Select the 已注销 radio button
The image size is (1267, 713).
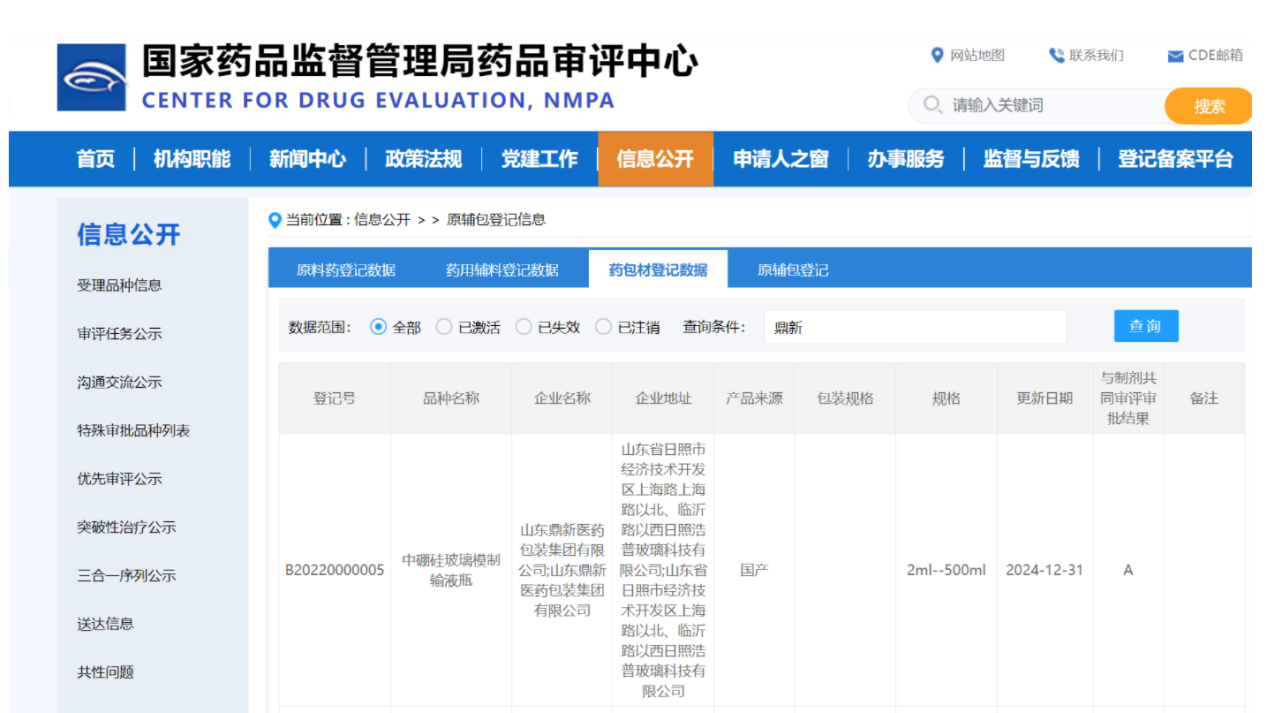pos(603,327)
